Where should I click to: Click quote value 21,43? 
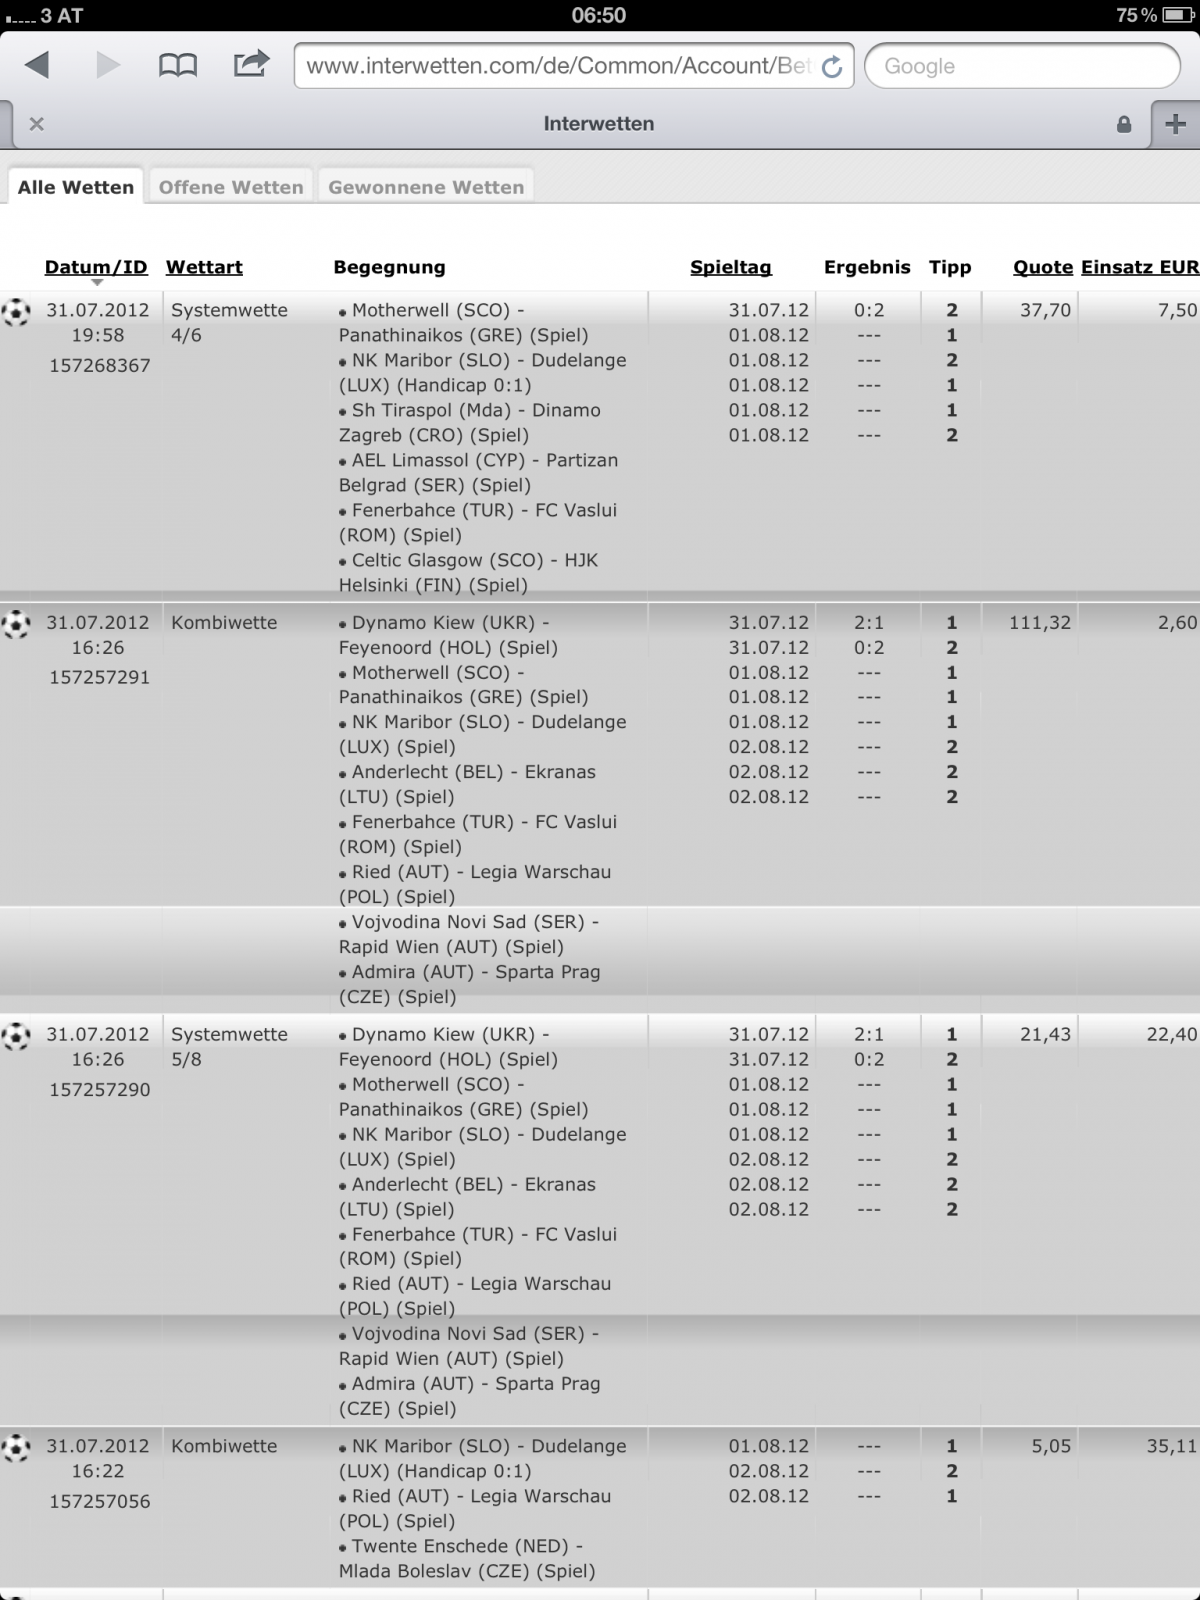tap(1045, 1035)
